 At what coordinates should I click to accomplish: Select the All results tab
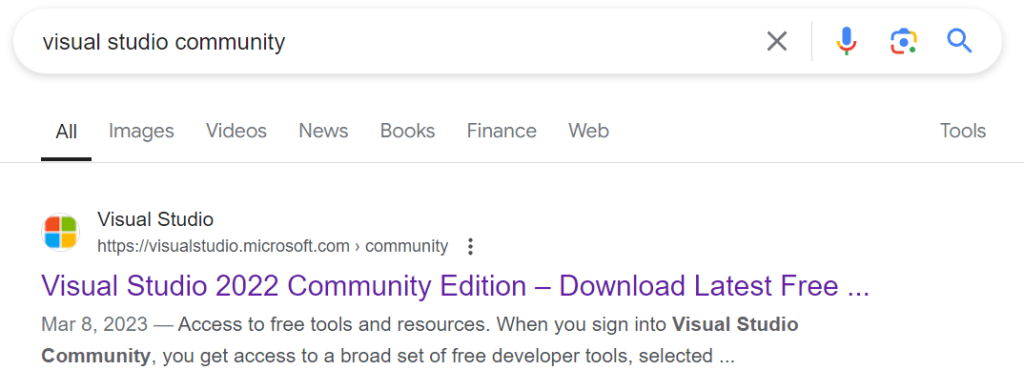tap(66, 131)
